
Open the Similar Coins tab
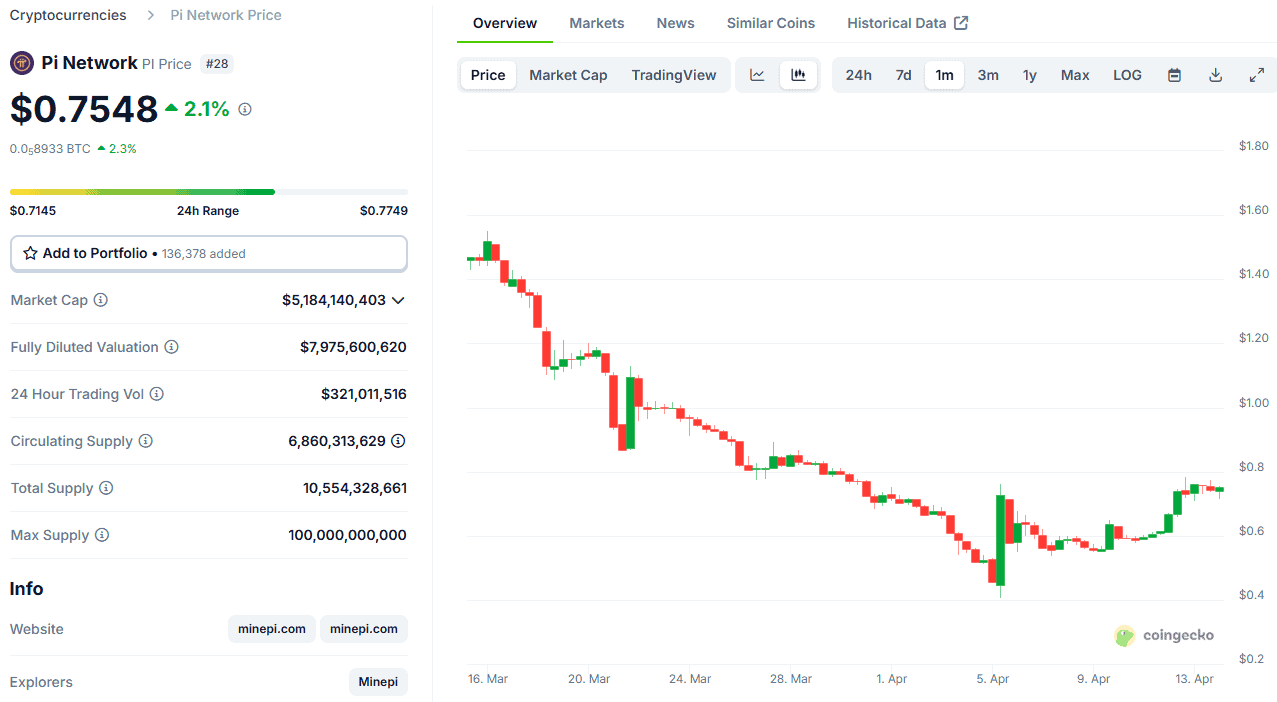[771, 23]
